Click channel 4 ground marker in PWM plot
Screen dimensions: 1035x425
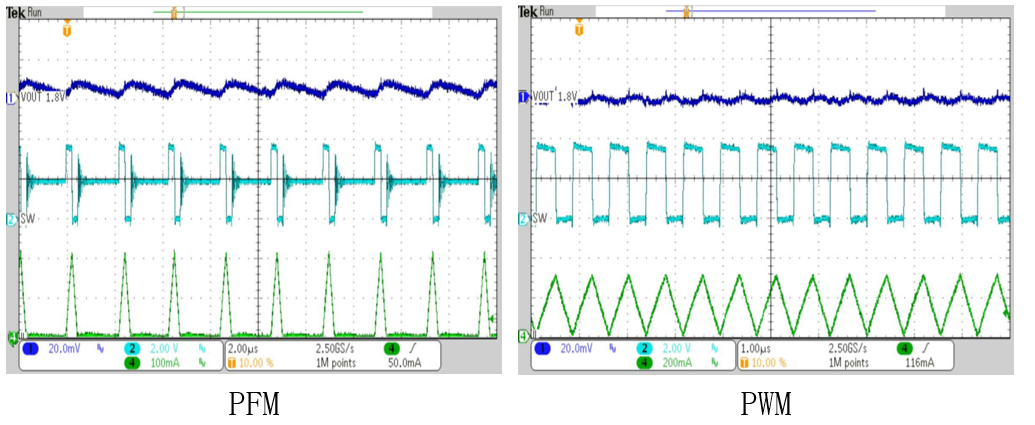523,336
